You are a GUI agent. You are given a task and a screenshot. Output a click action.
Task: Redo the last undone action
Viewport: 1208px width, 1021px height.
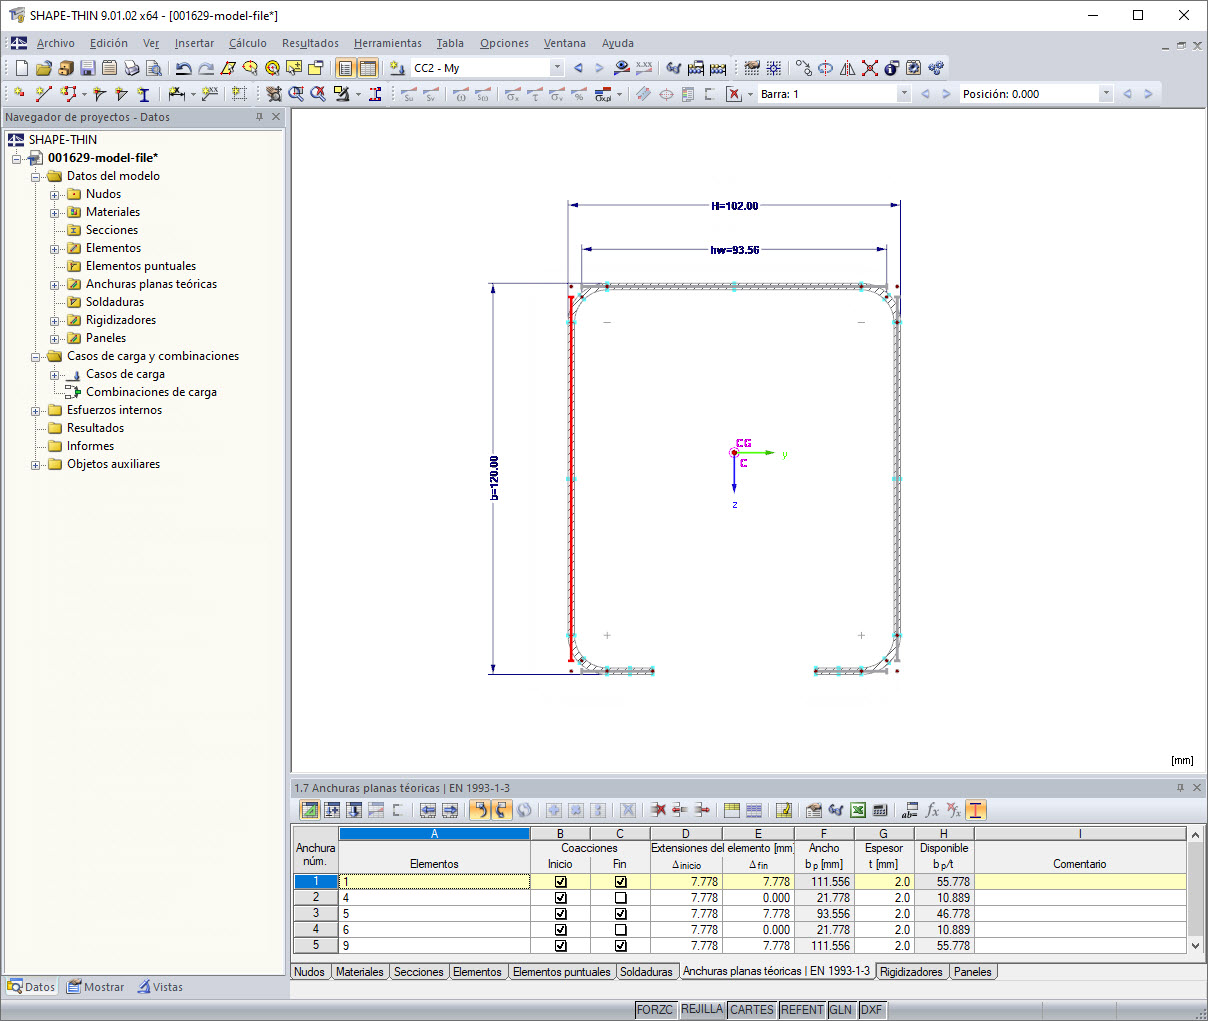tap(206, 68)
